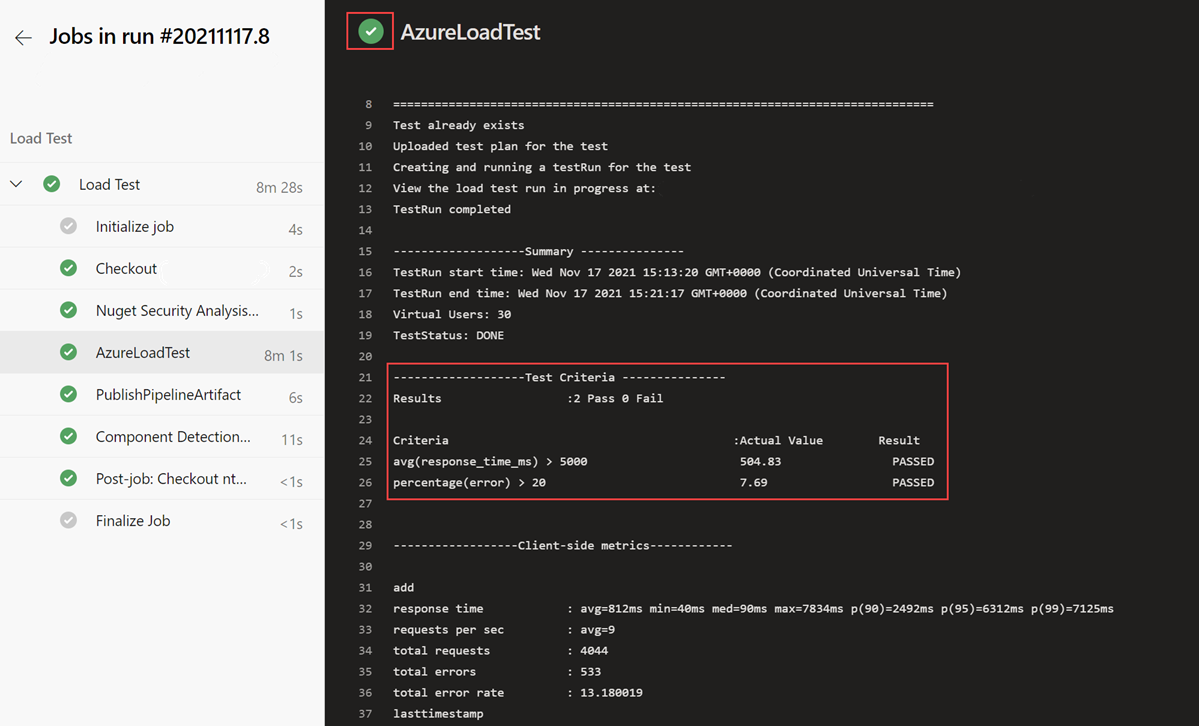Expand the AzureLoadTest step entry
This screenshot has width=1199, height=726.
coord(145,352)
